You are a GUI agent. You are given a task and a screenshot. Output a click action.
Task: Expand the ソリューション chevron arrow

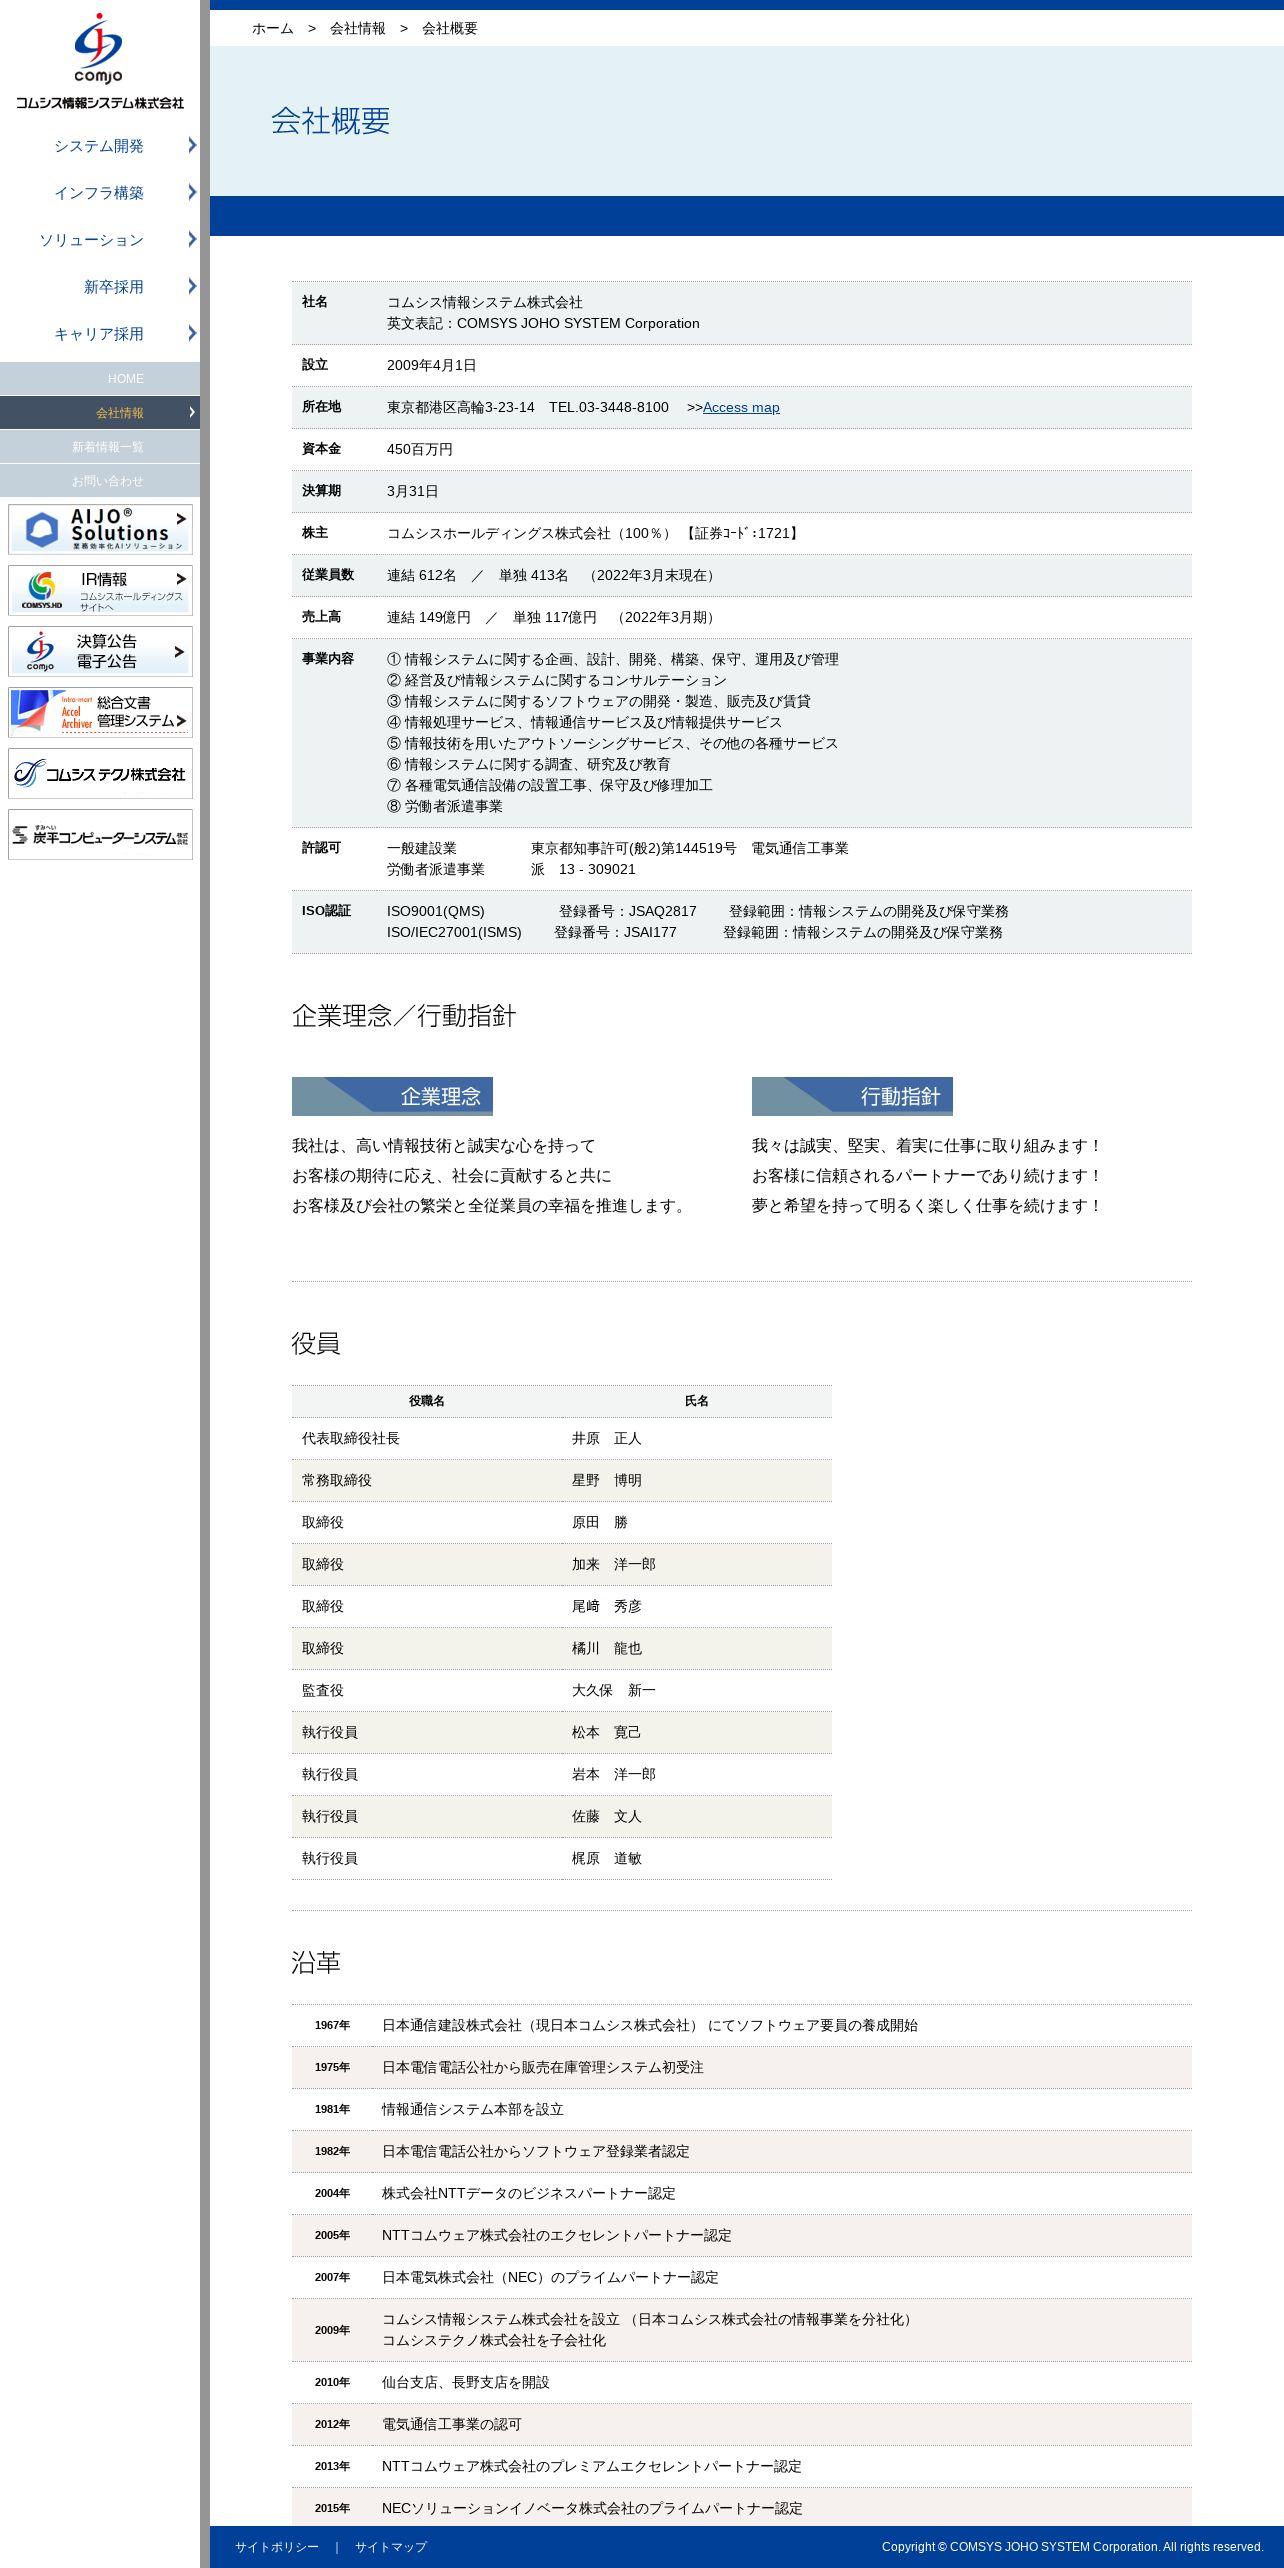192,239
